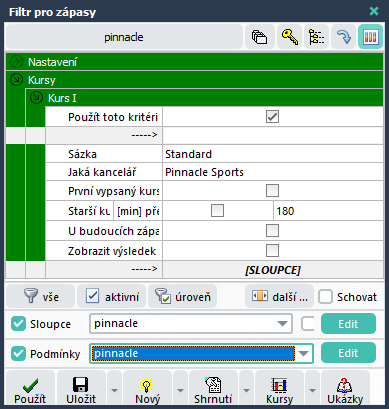Viewport: 389px width, 409px height.
Task: Click the 180 minutes value field
Action: [328, 211]
